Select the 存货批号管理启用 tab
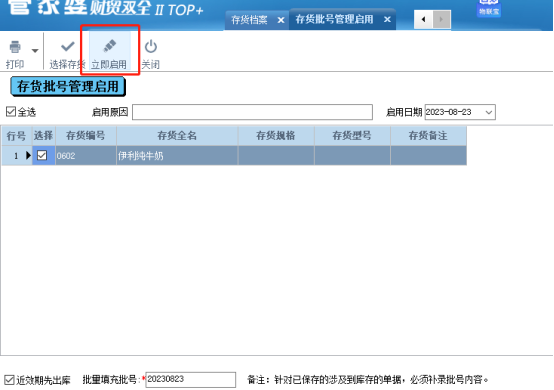The image size is (554, 390). [x=334, y=19]
